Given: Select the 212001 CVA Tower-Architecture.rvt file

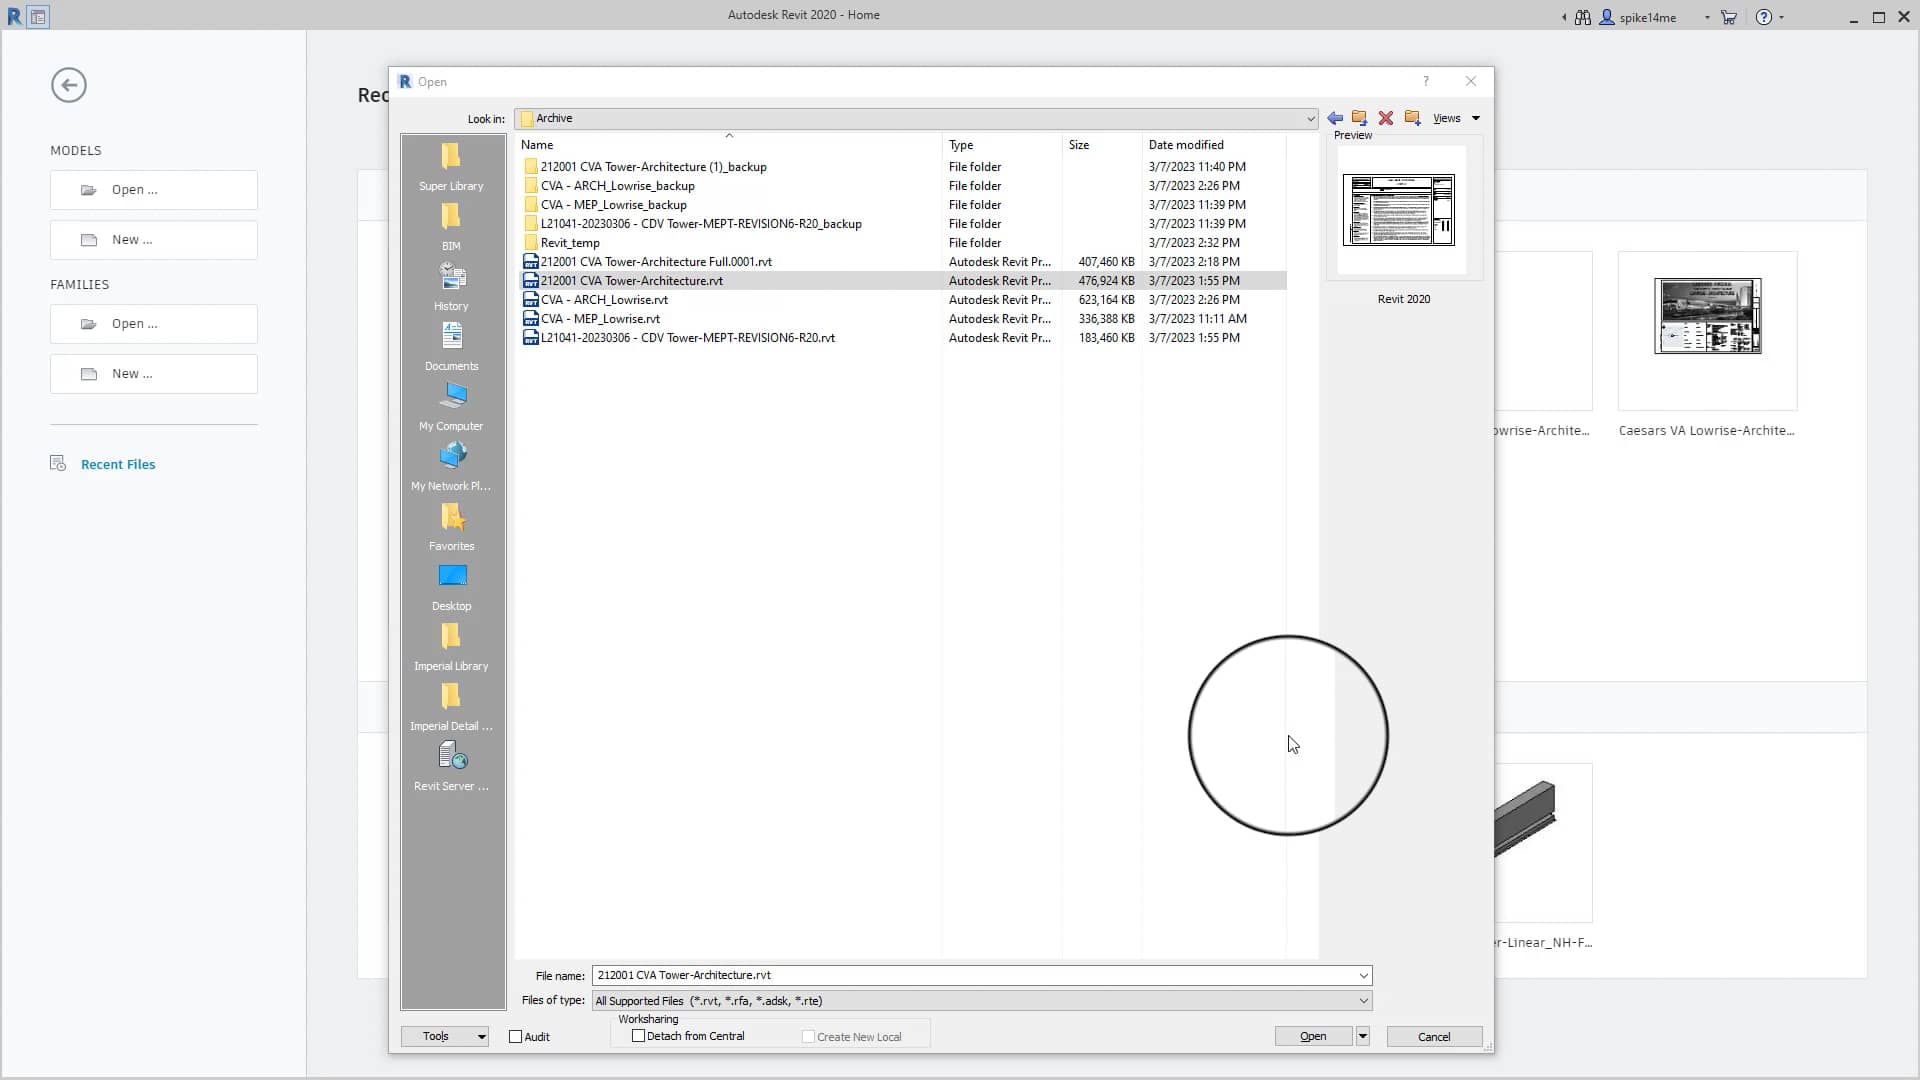Looking at the screenshot, I should [x=632, y=281].
